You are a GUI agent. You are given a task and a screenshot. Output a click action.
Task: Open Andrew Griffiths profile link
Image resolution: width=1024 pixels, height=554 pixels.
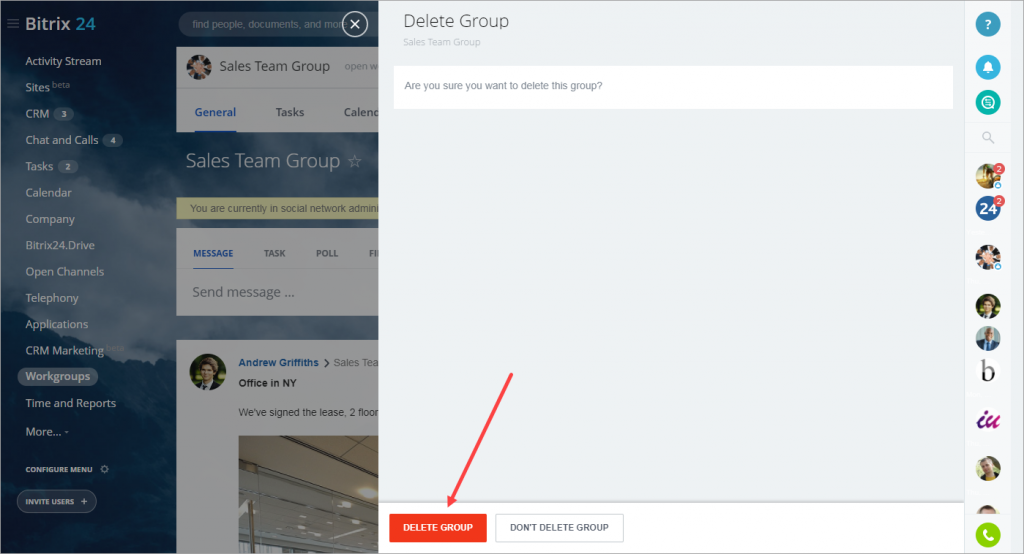click(x=278, y=363)
